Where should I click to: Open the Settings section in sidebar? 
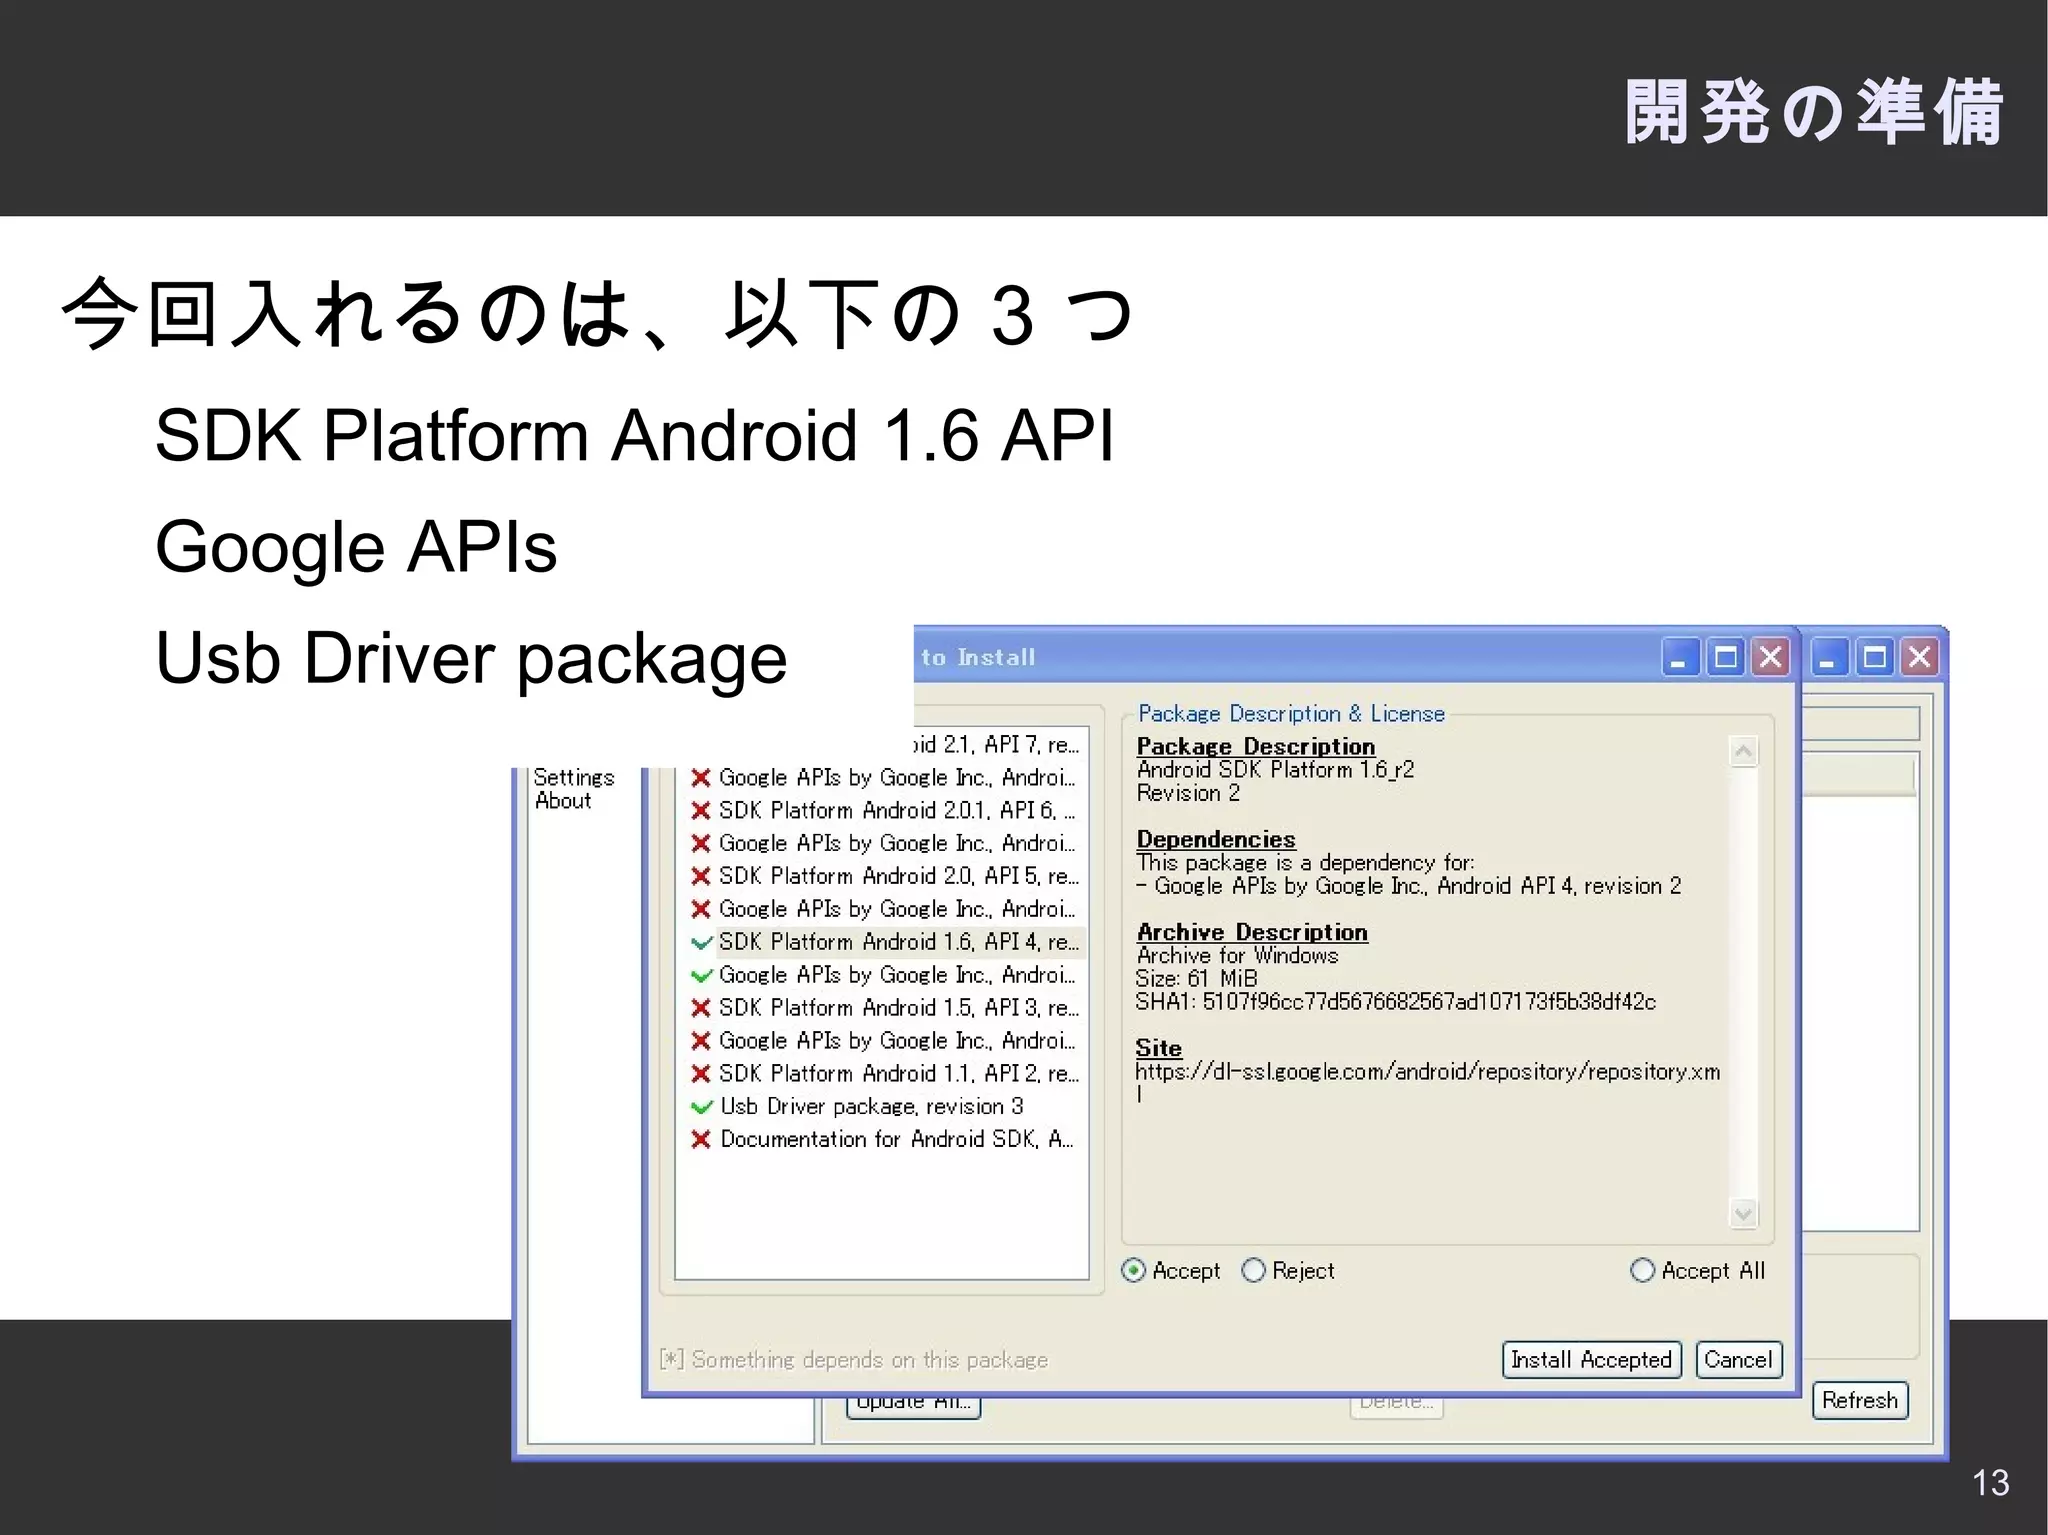click(573, 777)
